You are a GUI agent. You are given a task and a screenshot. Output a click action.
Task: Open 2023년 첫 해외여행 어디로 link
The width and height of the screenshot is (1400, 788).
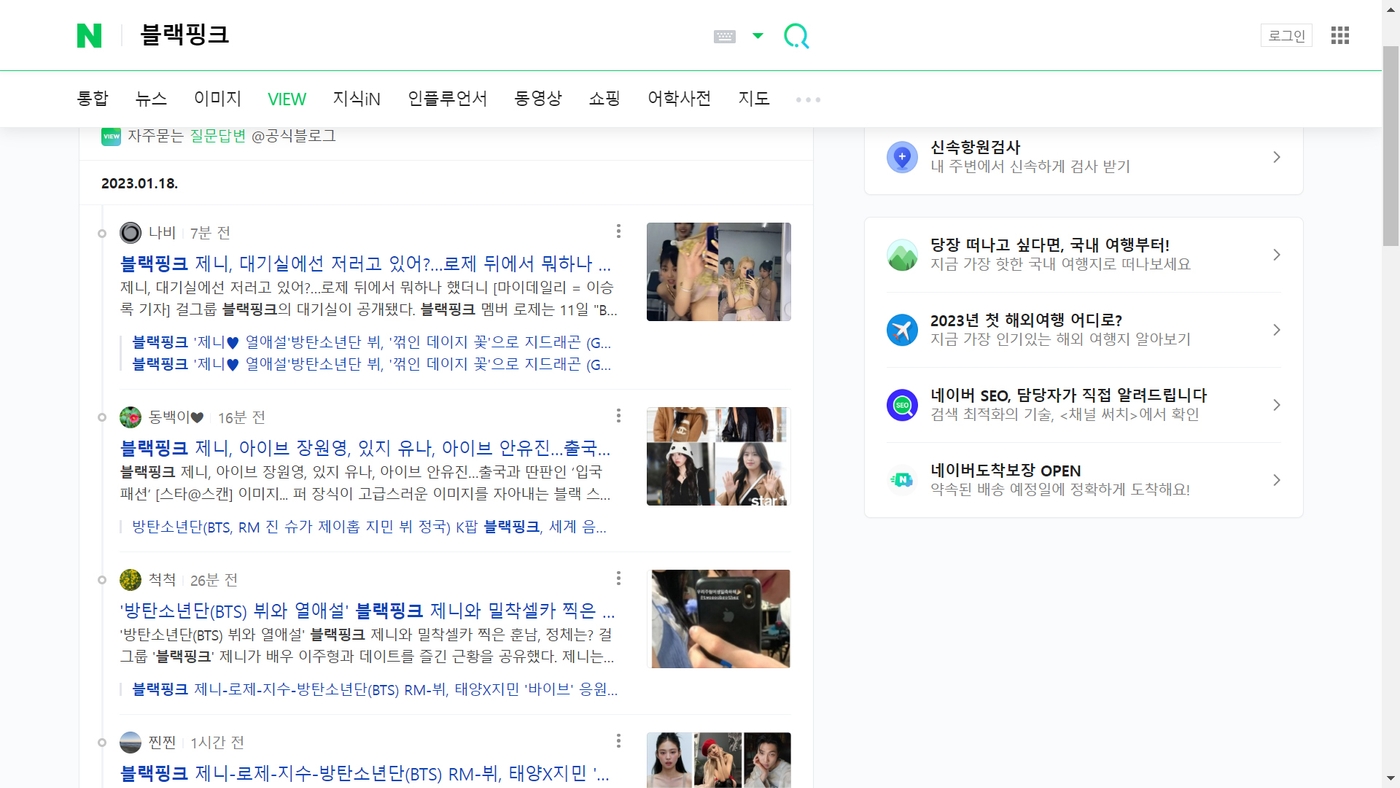pos(1026,320)
